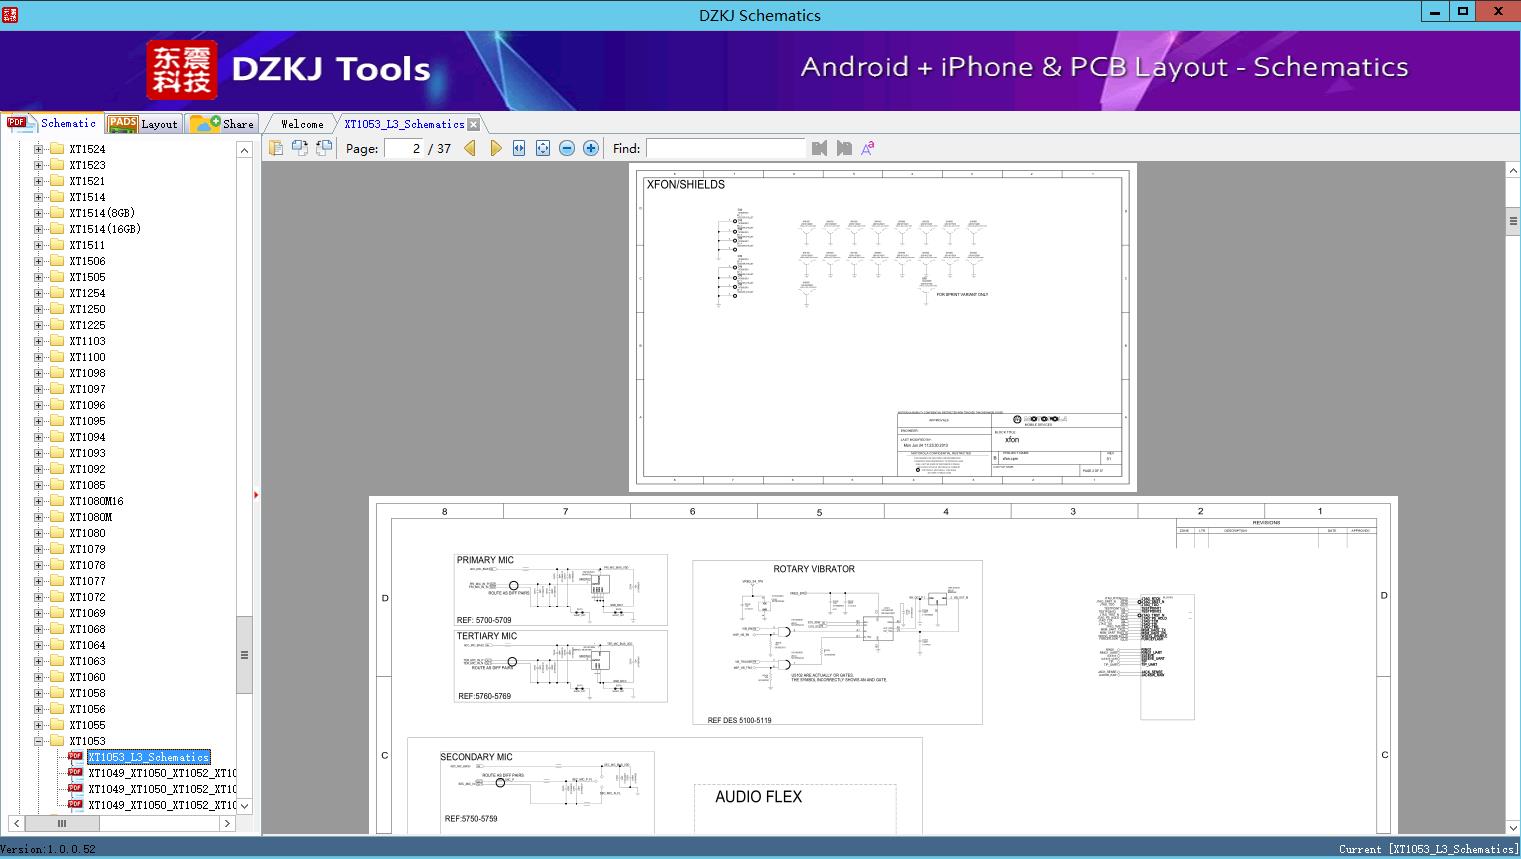Click the Current [XT1053_L3_Schematics] status text
The width and height of the screenshot is (1521, 859).
[1428, 849]
